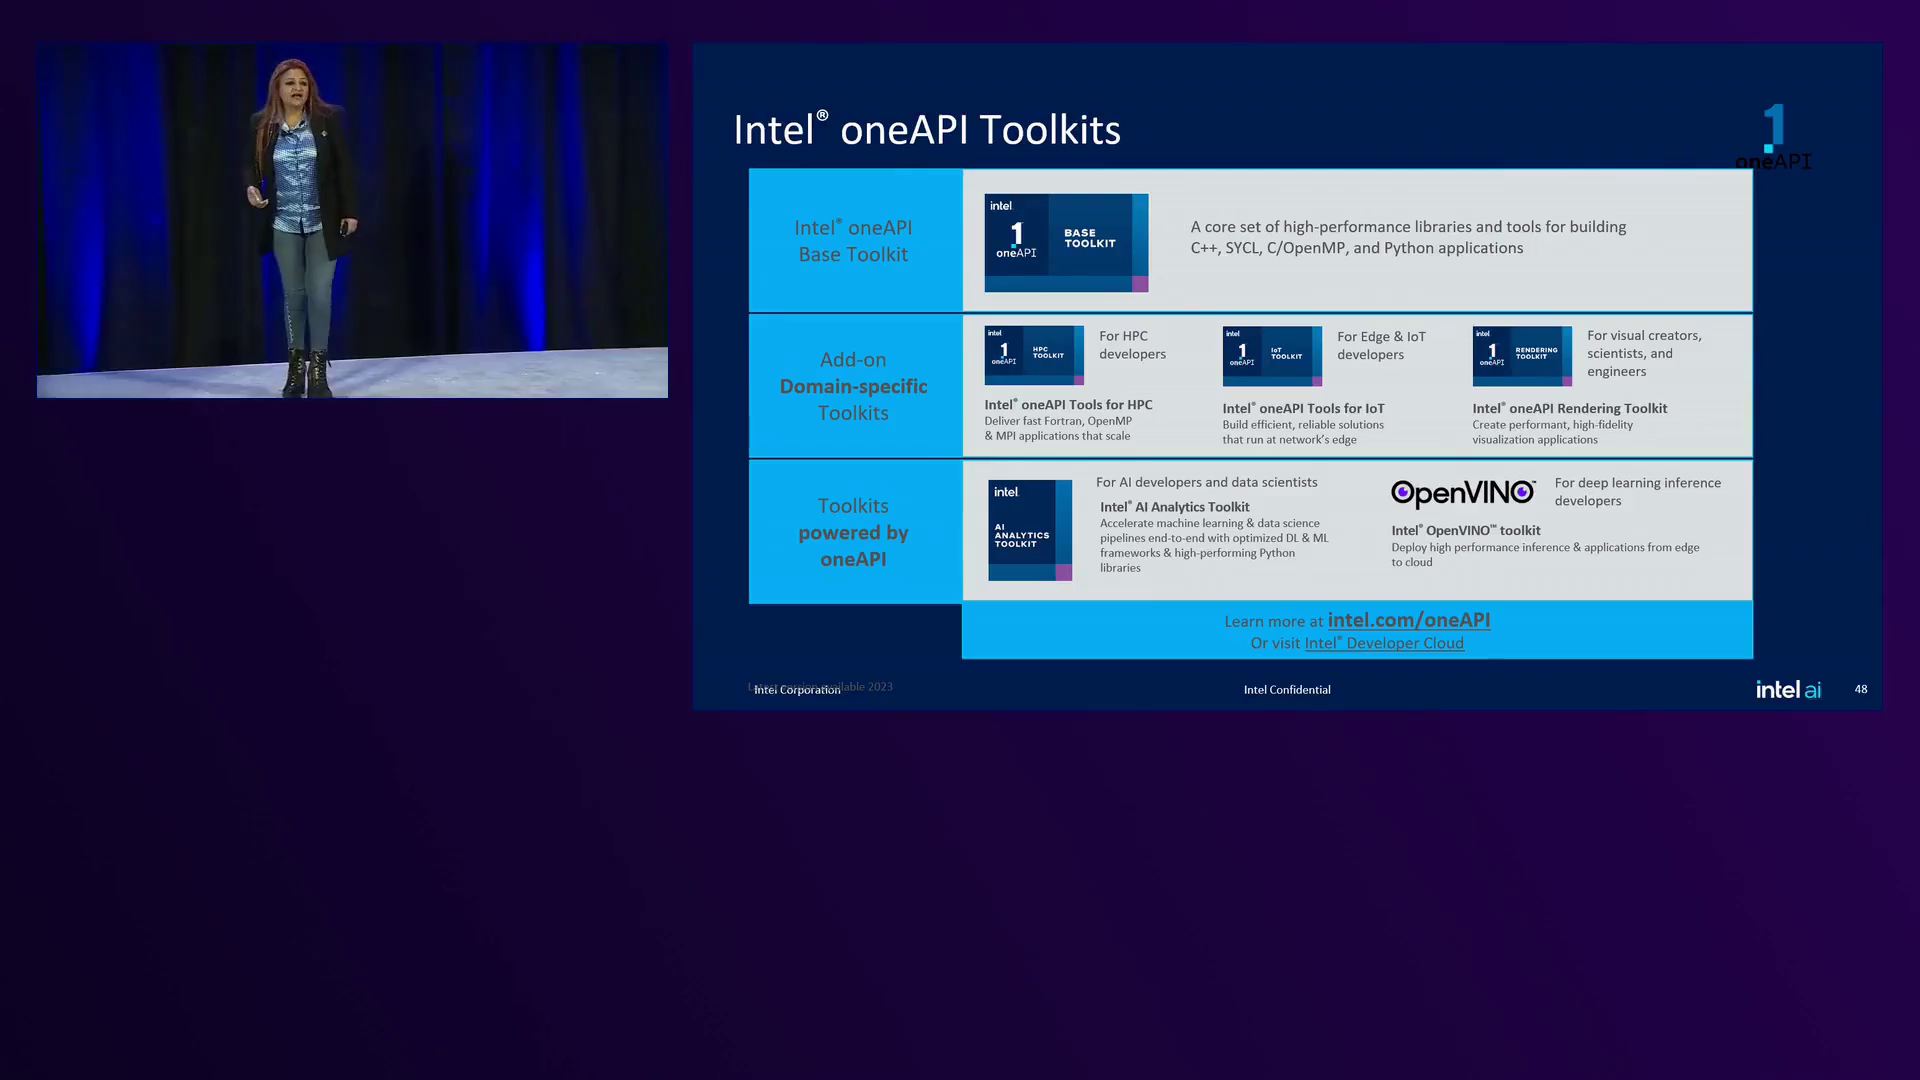Click the Intel Corporation footer text
This screenshot has width=1920, height=1080.
pos(797,690)
